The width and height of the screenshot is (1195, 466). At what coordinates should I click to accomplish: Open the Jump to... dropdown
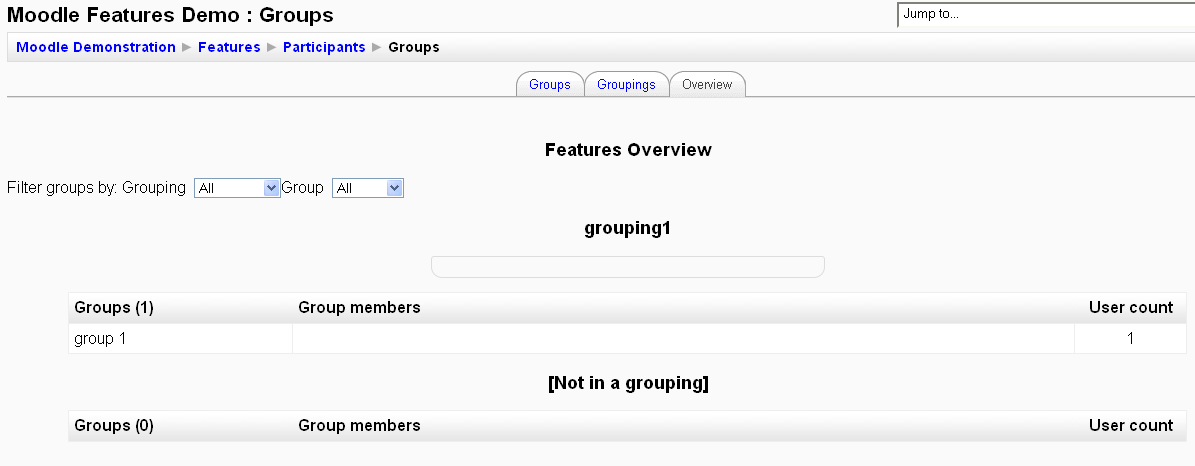point(1046,14)
